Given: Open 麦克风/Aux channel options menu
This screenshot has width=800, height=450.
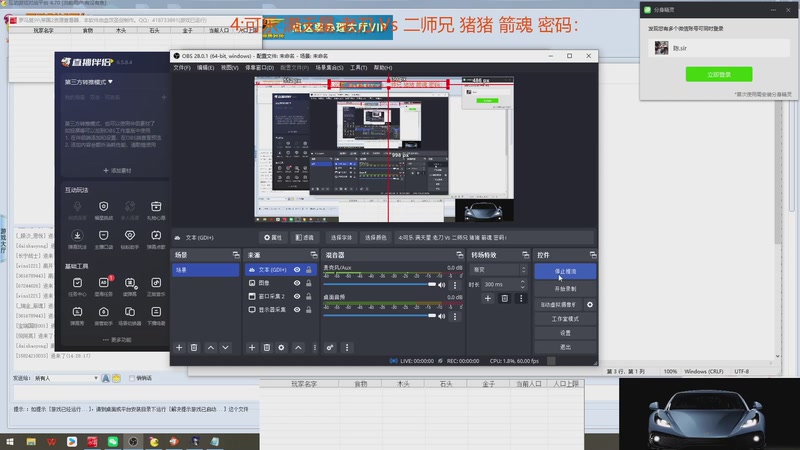Looking at the screenshot, I should [455, 285].
